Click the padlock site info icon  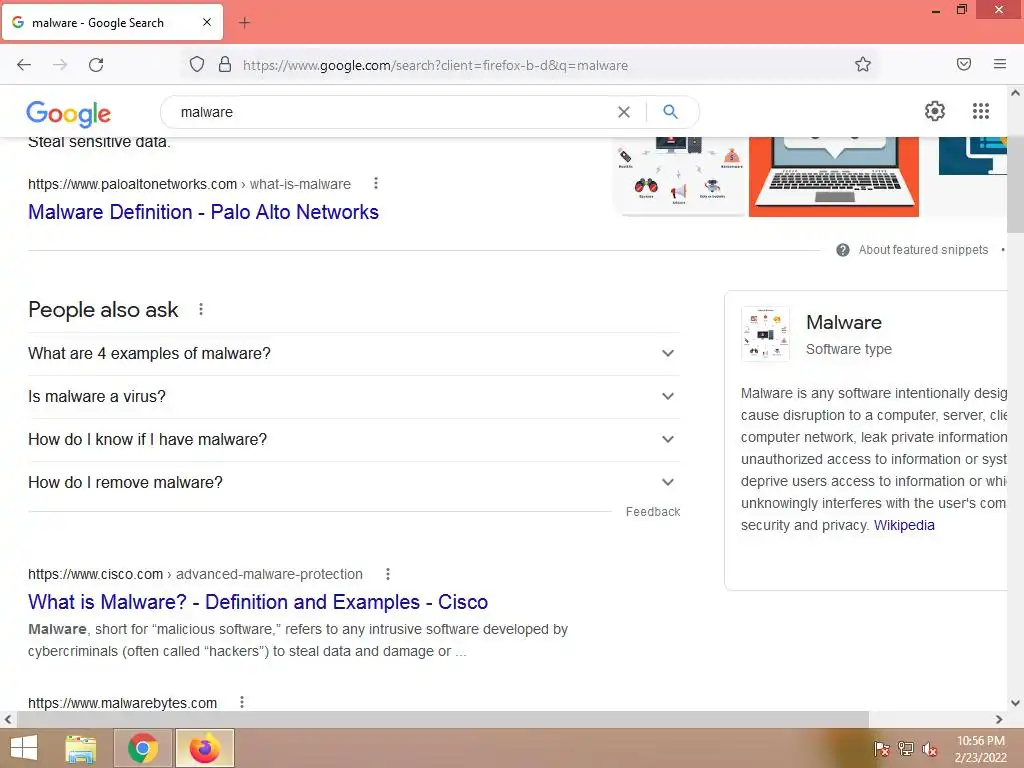(225, 64)
